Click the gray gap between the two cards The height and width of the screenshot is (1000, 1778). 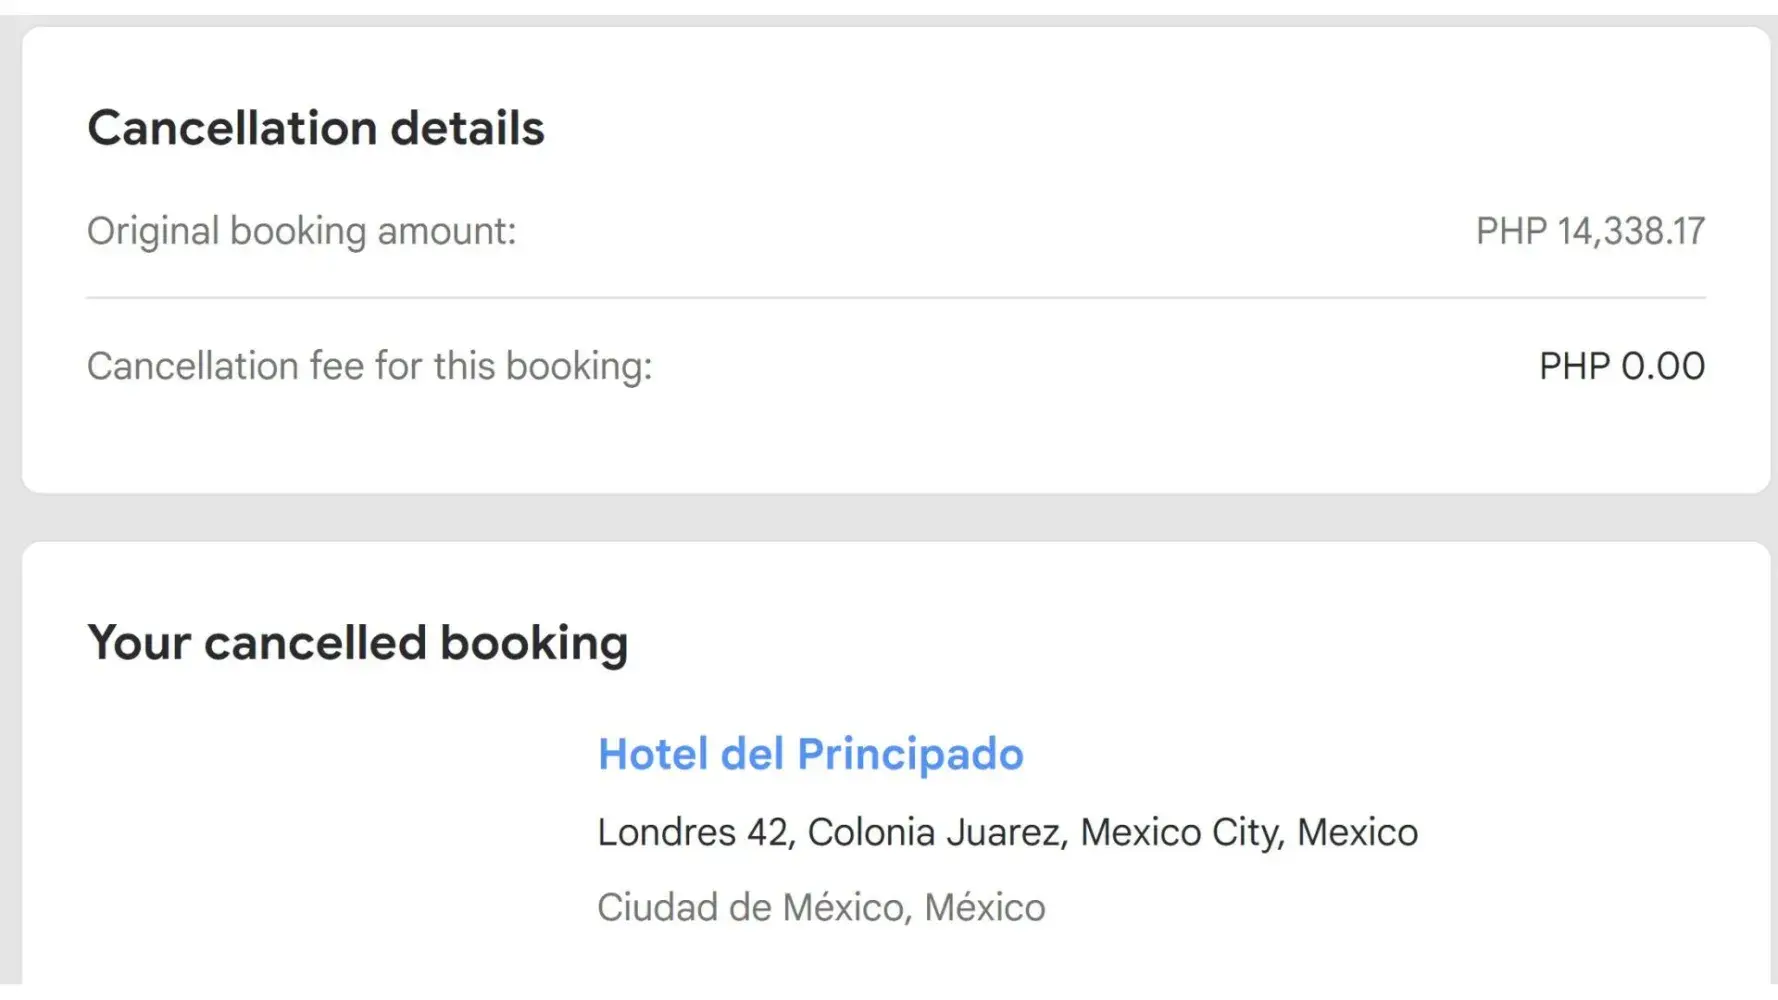pos(896,517)
